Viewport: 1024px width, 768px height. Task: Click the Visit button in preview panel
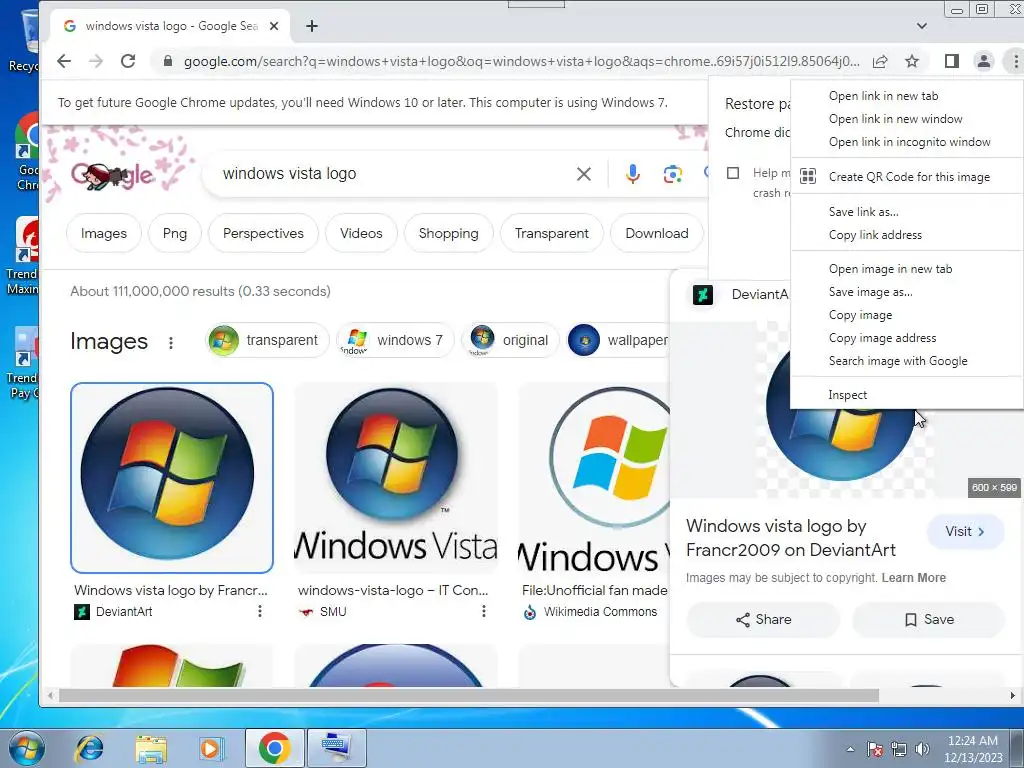(965, 532)
